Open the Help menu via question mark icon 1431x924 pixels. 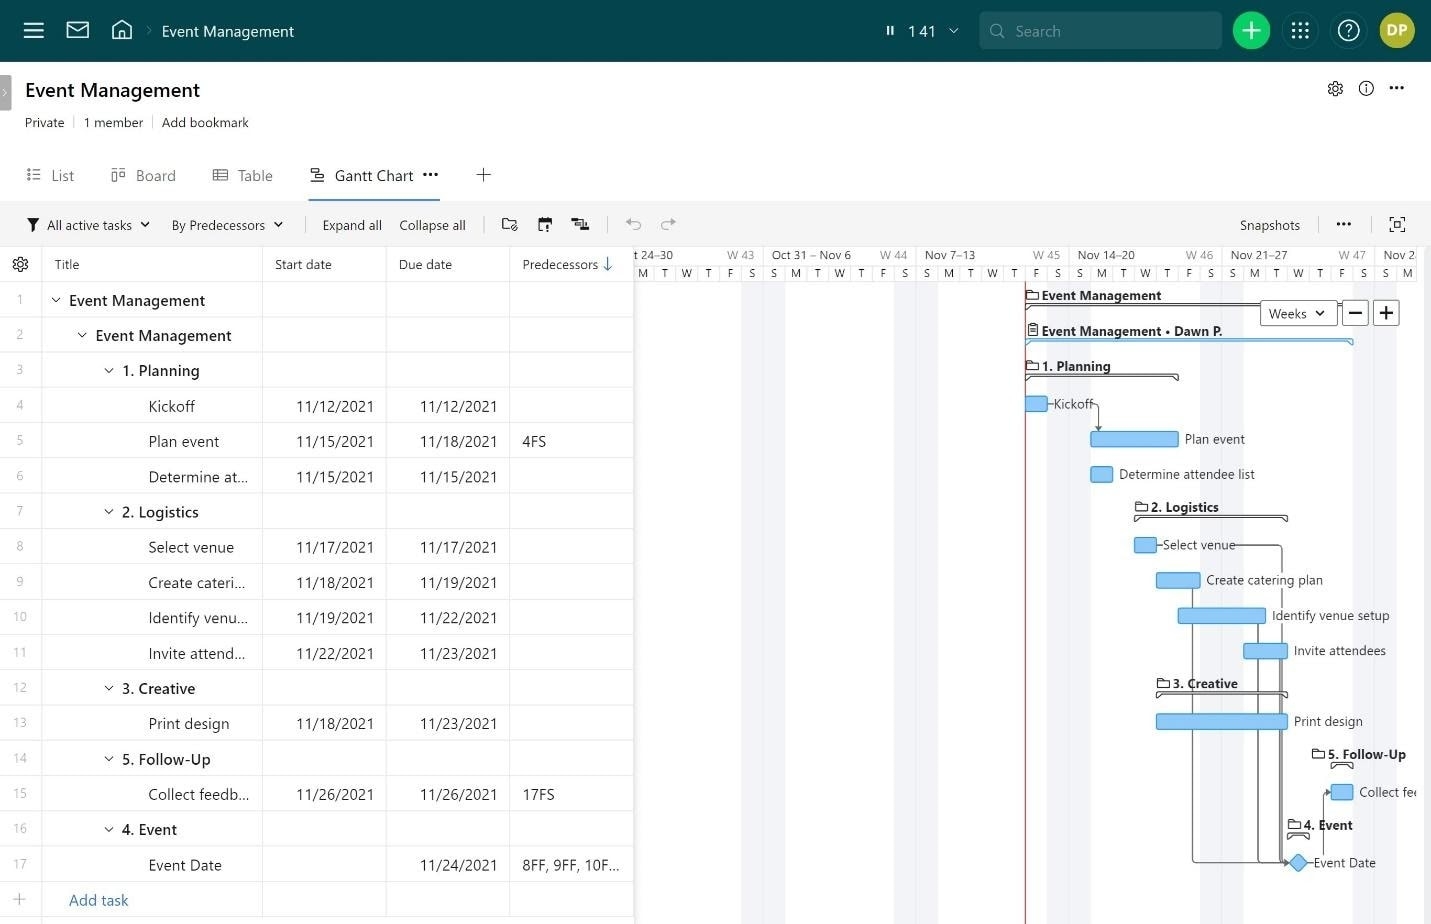point(1348,30)
